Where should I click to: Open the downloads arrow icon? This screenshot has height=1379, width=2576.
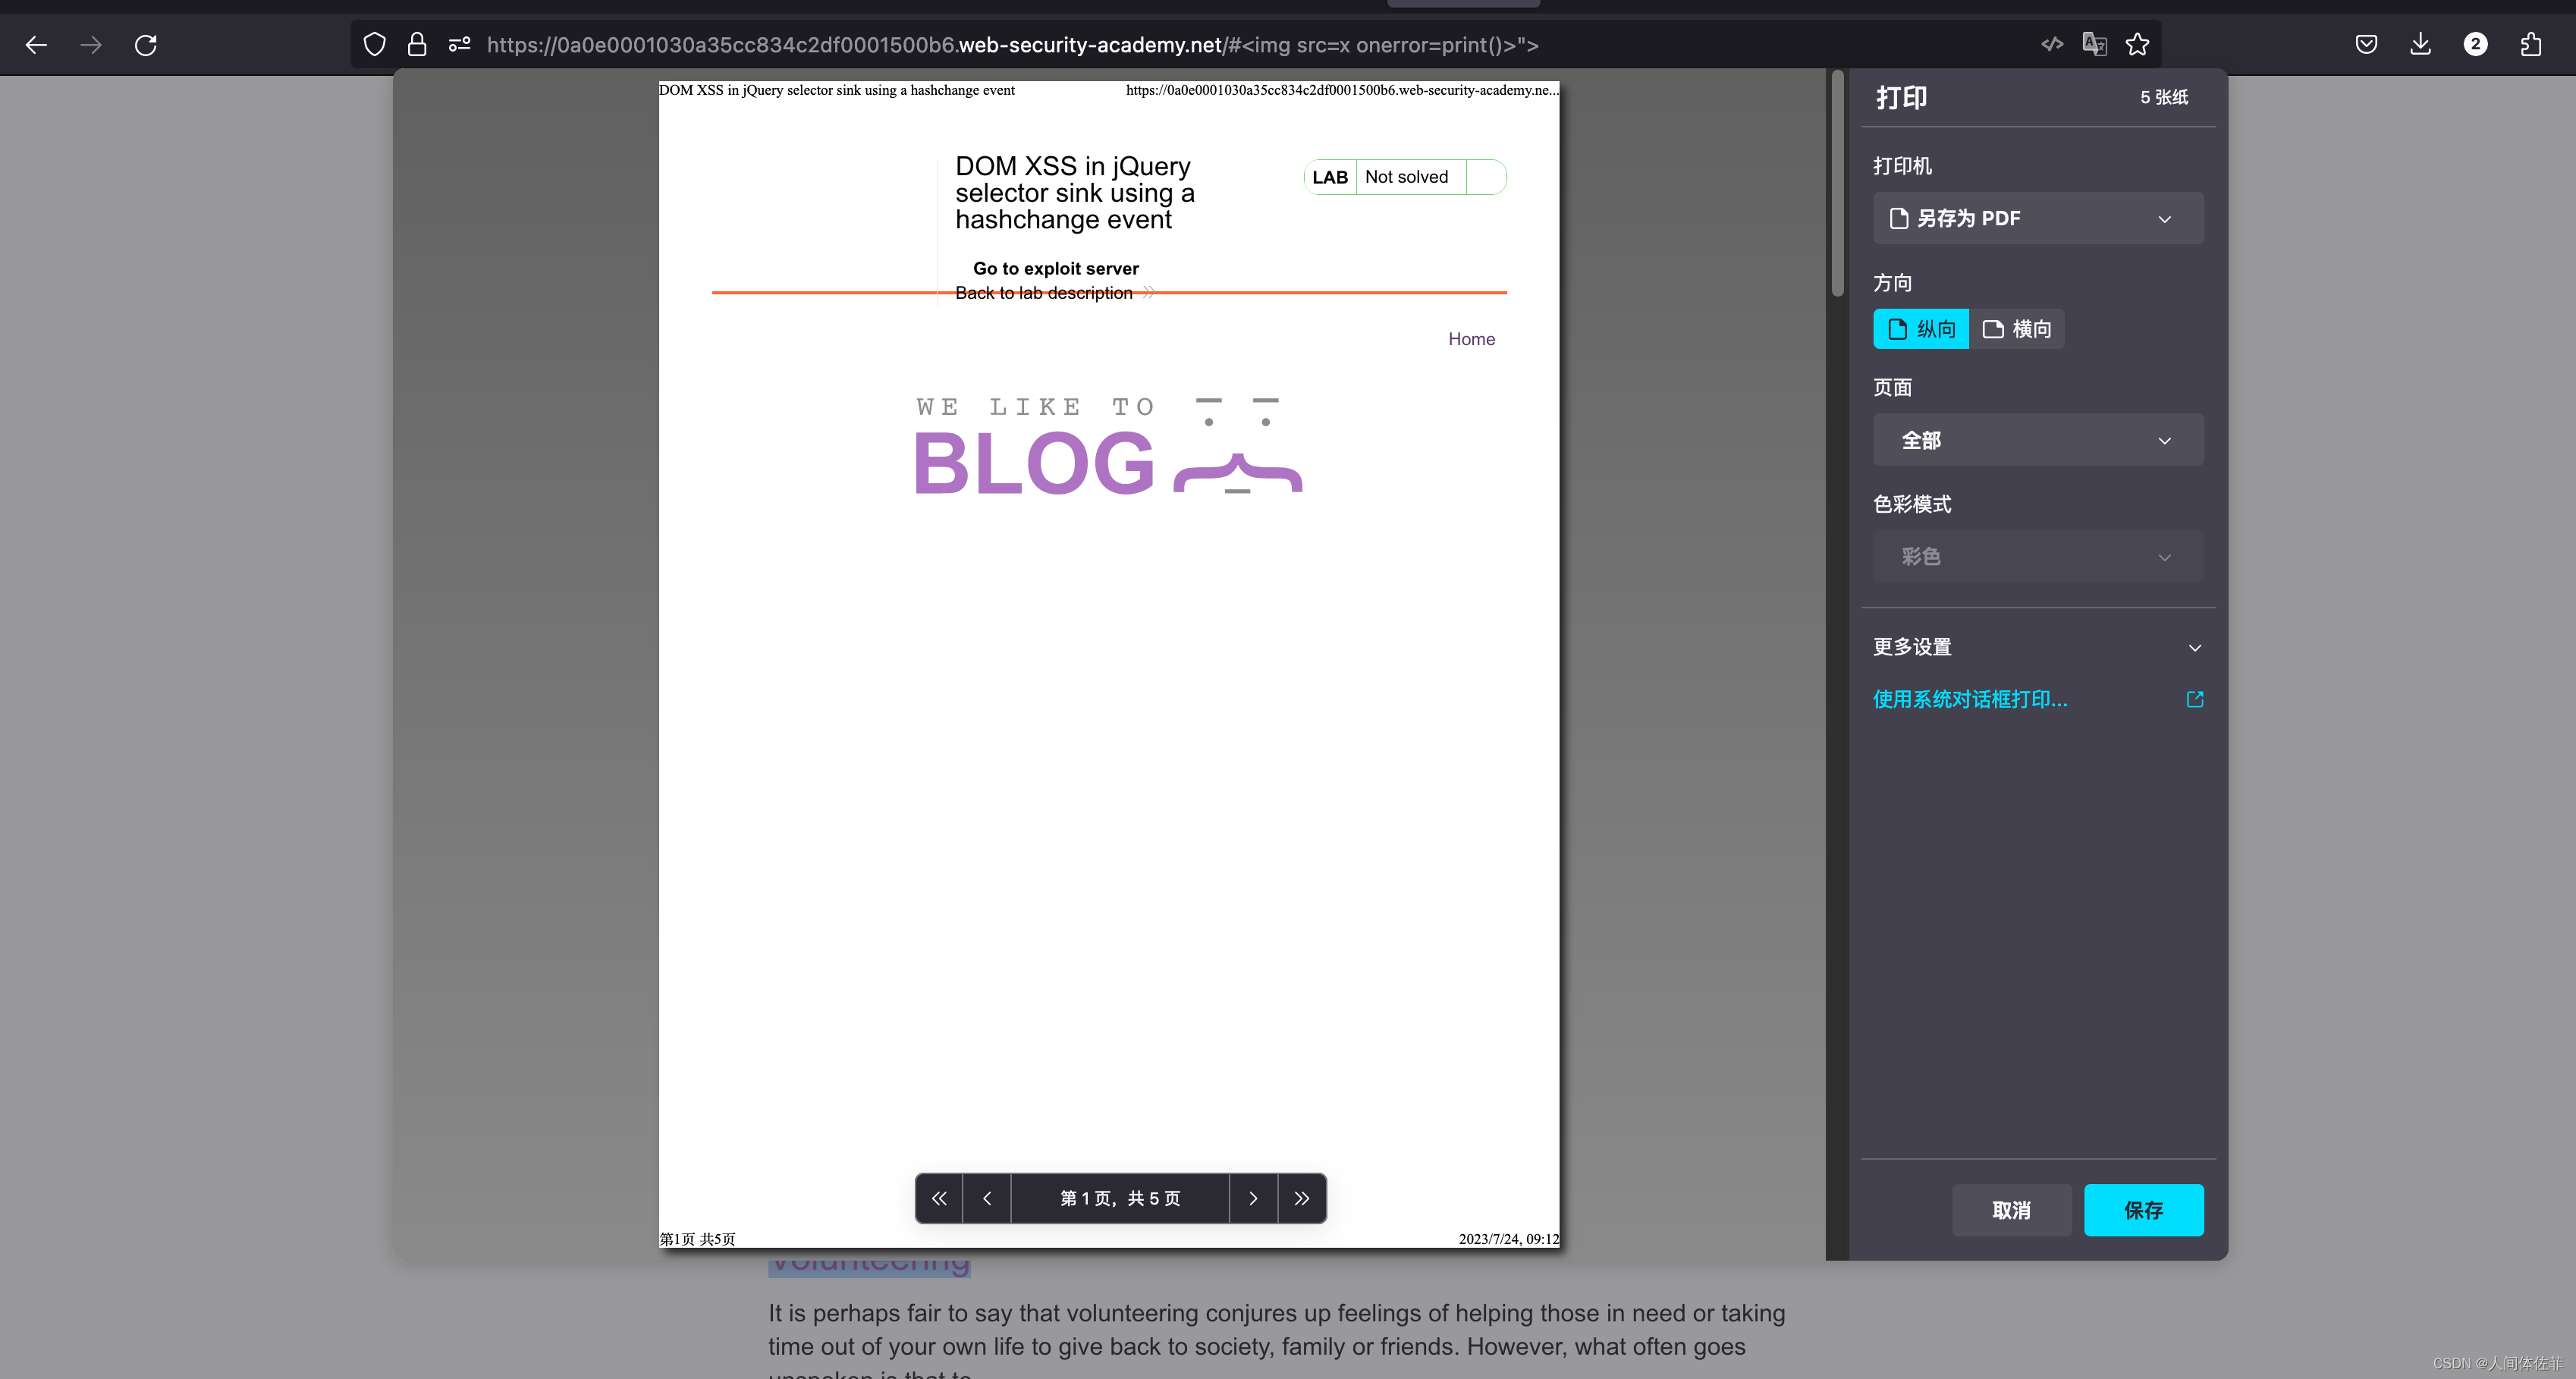[2420, 45]
